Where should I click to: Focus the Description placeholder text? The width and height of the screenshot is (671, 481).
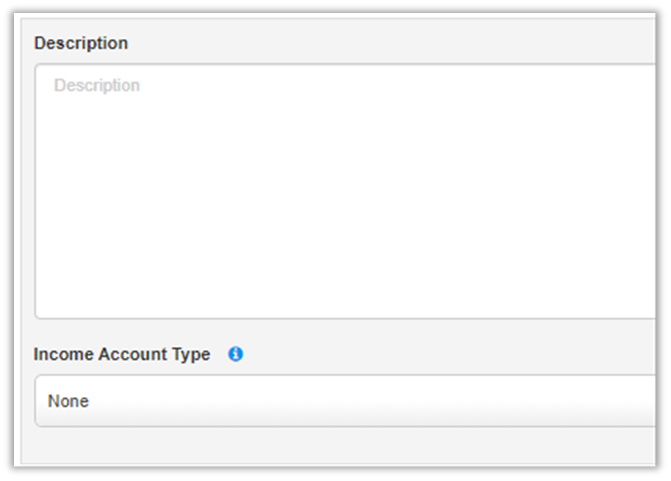[x=97, y=86]
